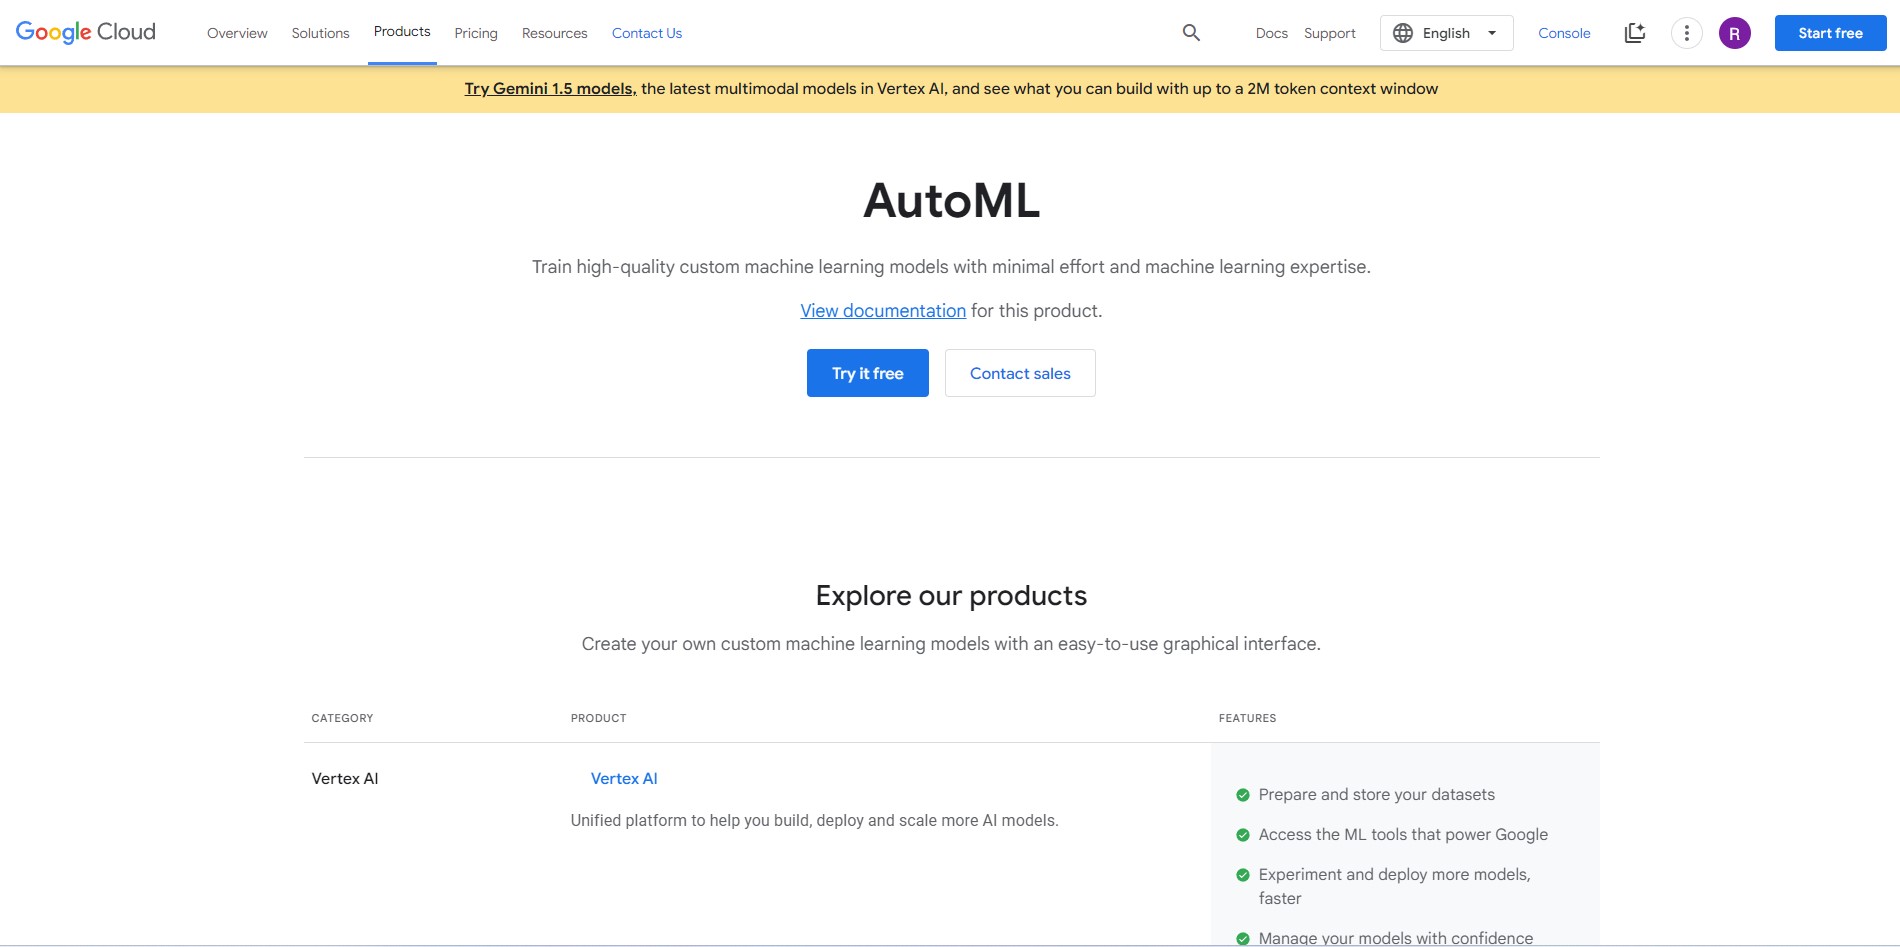The image size is (1900, 947).
Task: Click 'Prepare and store your datasets' text
Action: point(1376,795)
